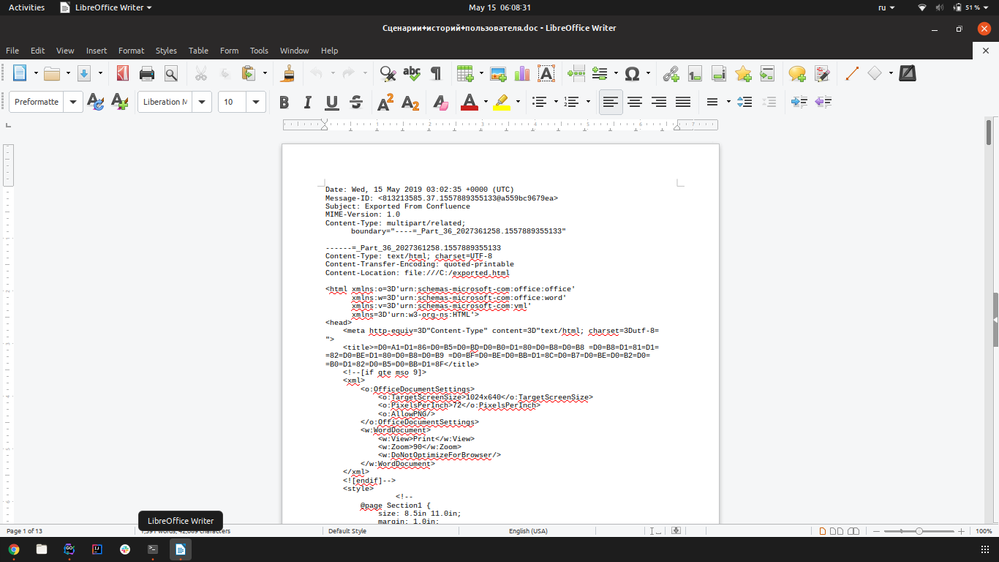Decrease indent icon

pyautogui.click(x=823, y=102)
